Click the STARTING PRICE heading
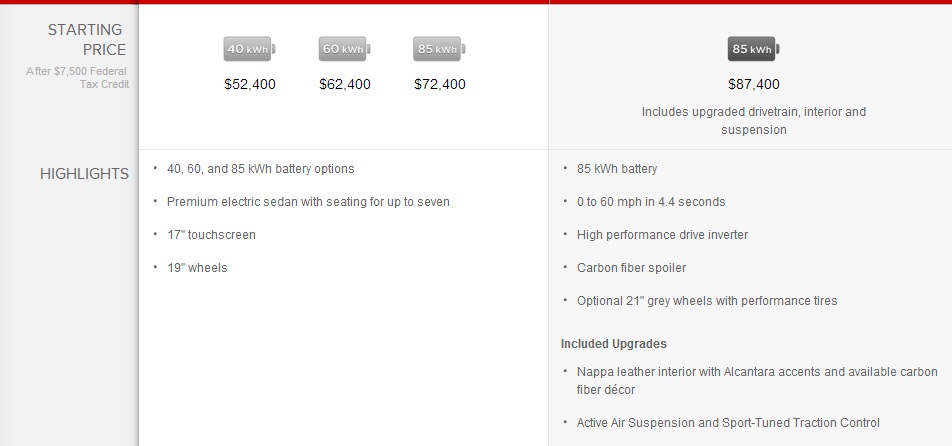The image size is (952, 446). point(87,39)
